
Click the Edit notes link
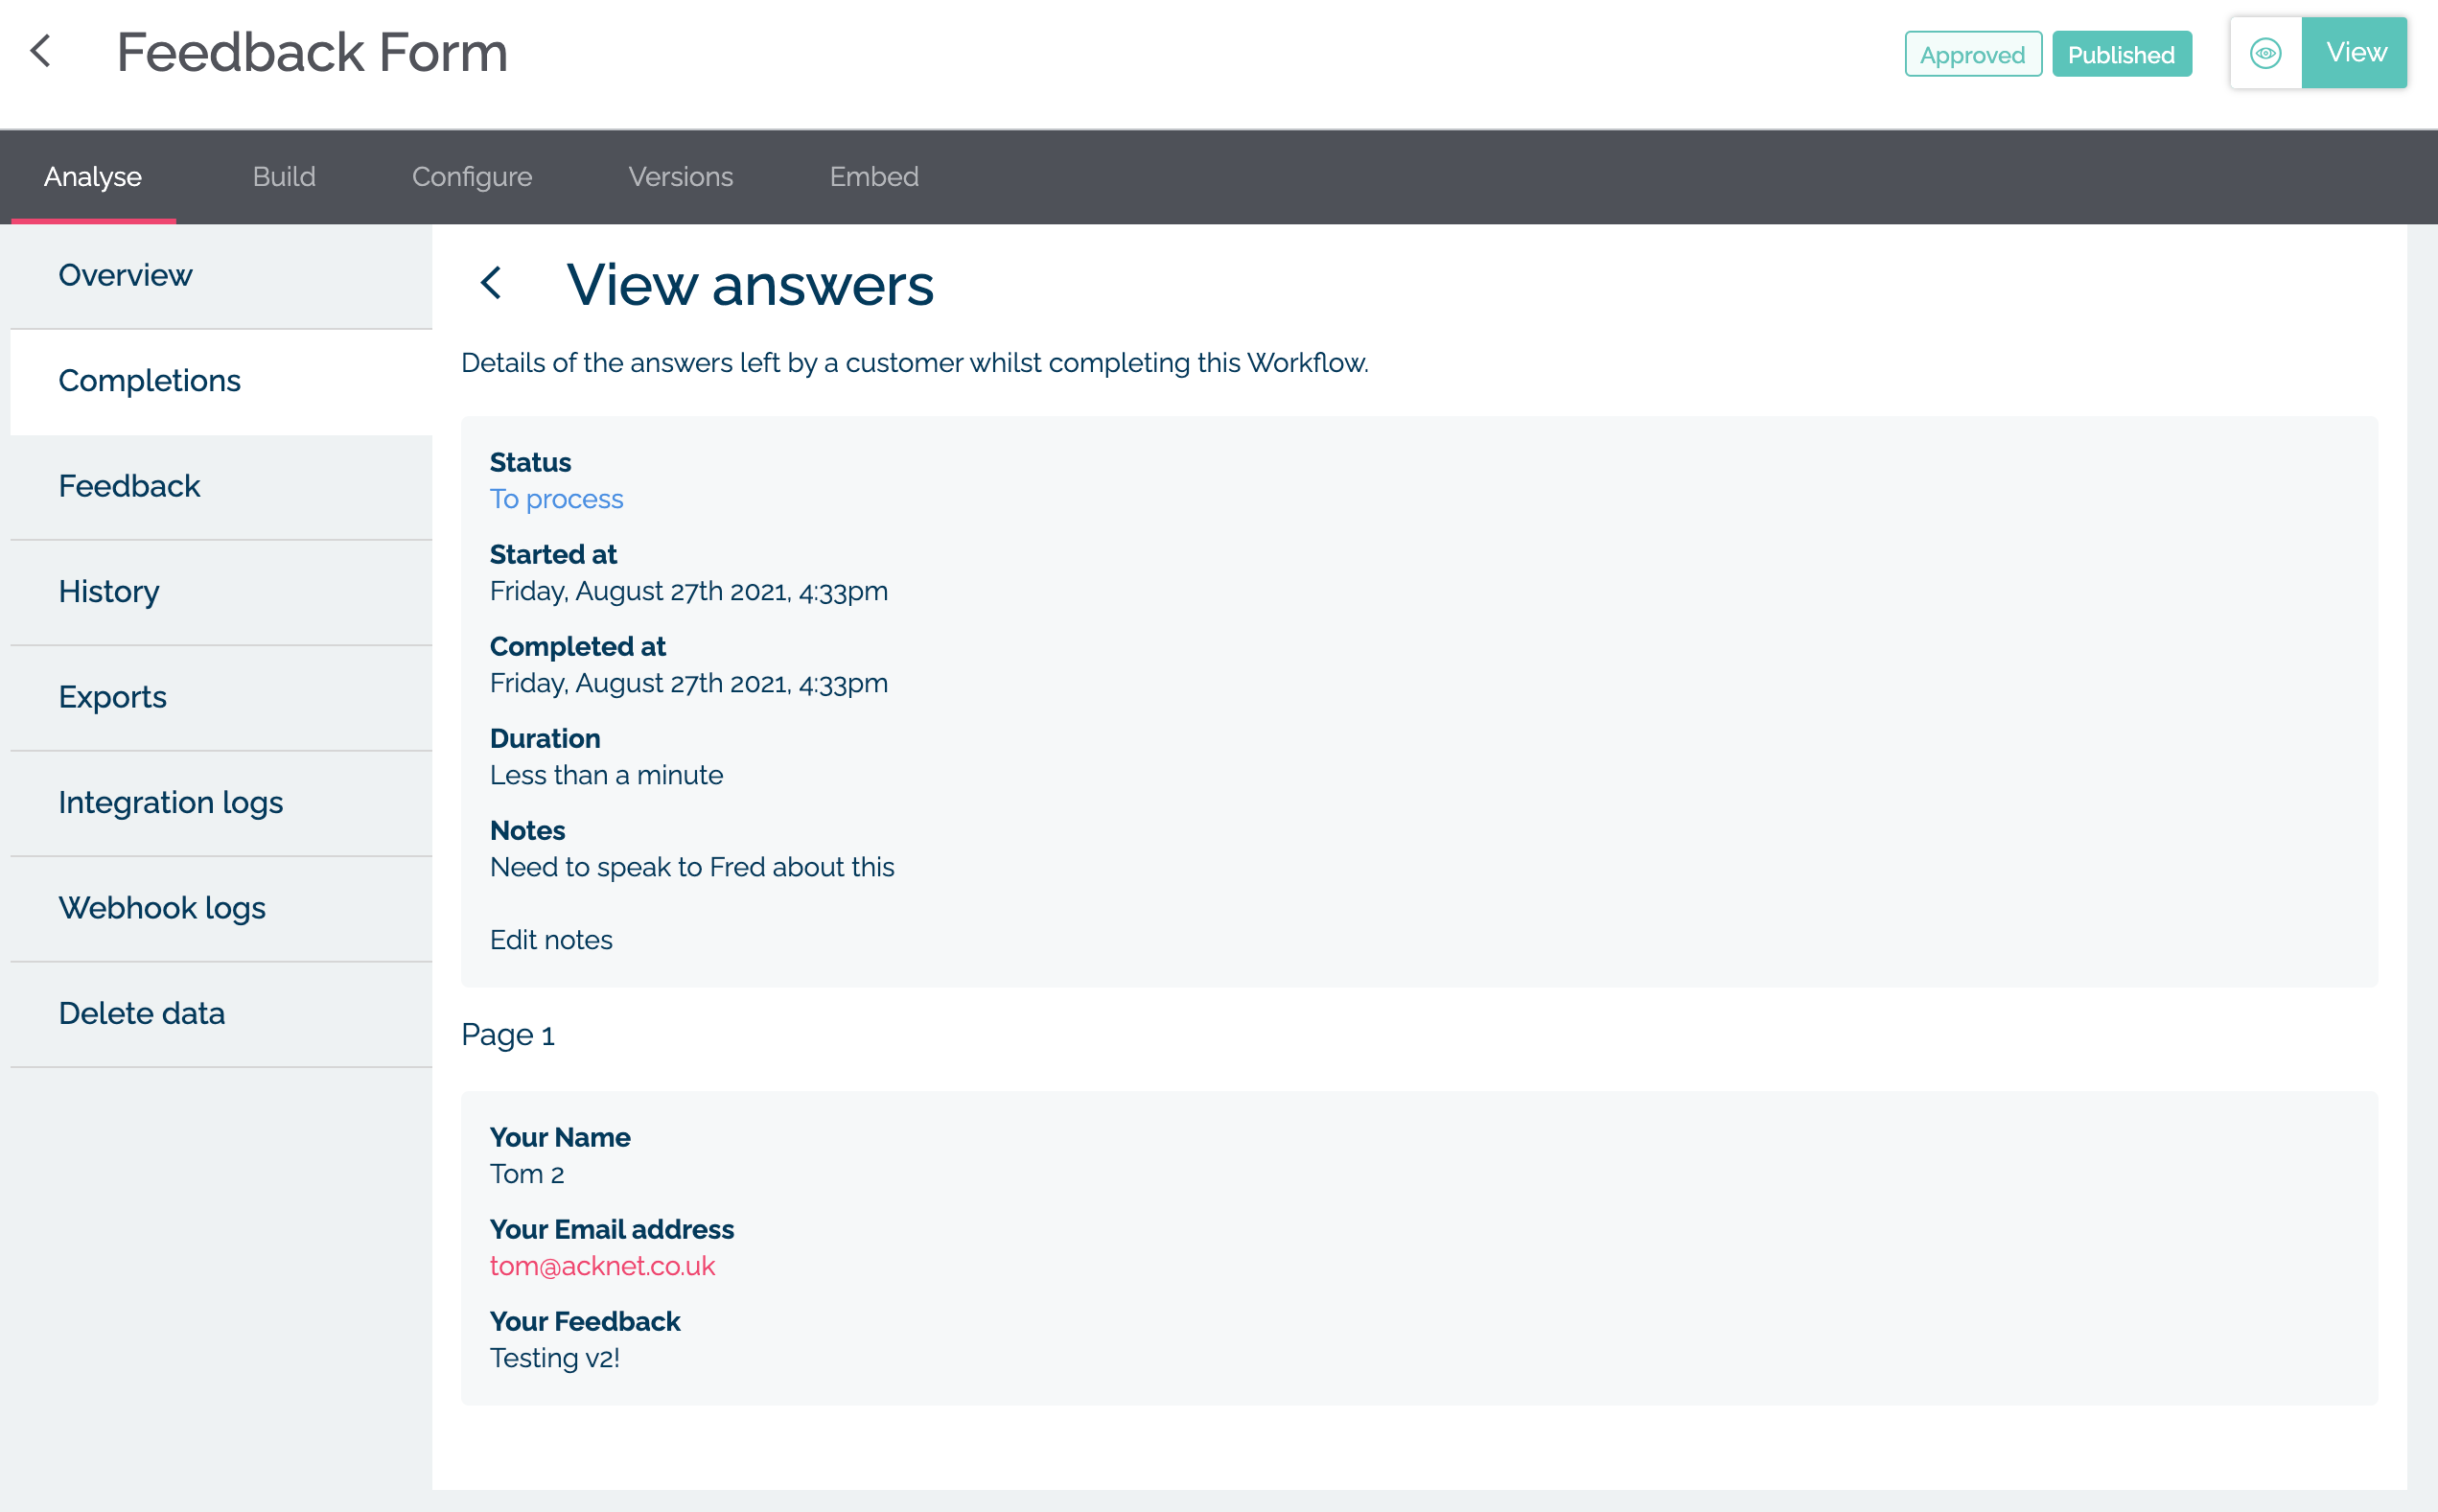(551, 940)
